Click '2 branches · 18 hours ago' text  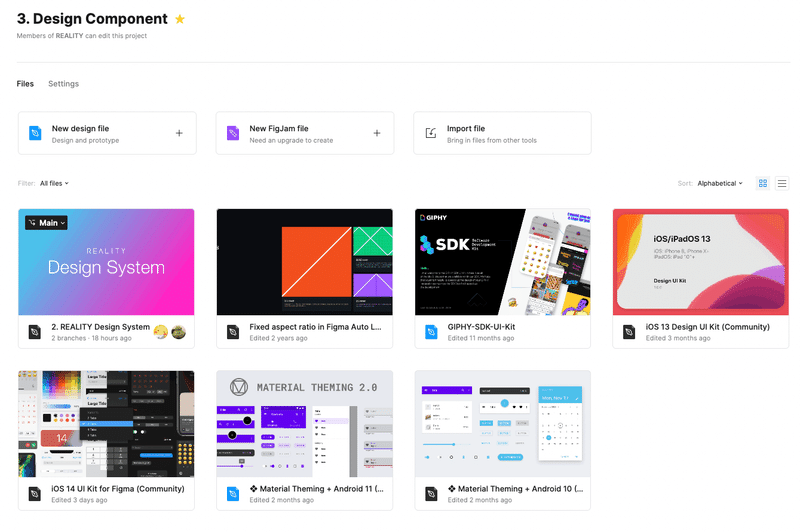click(x=91, y=338)
